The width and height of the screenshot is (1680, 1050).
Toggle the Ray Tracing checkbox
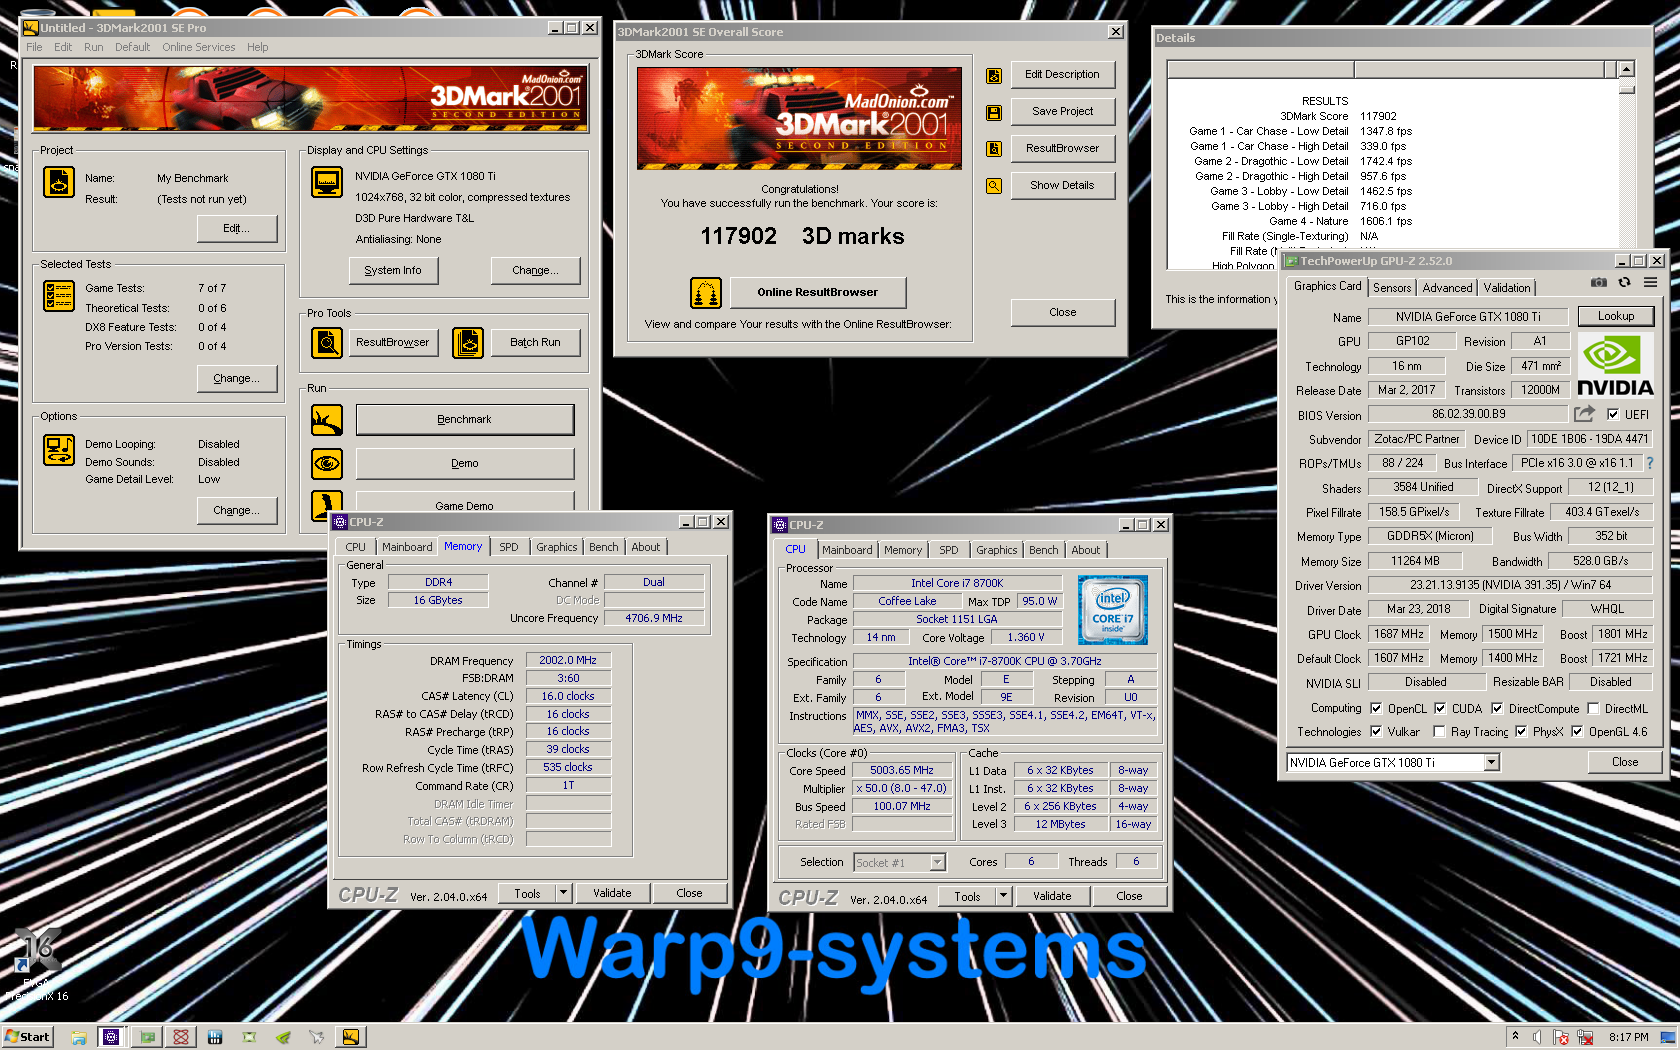(x=1439, y=731)
